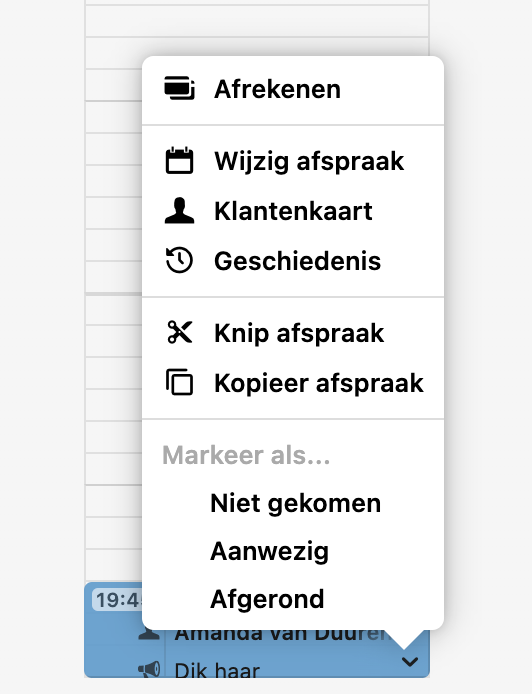Click the Dik haar appointment note text
Viewport: 532px width, 694px height.
217,670
